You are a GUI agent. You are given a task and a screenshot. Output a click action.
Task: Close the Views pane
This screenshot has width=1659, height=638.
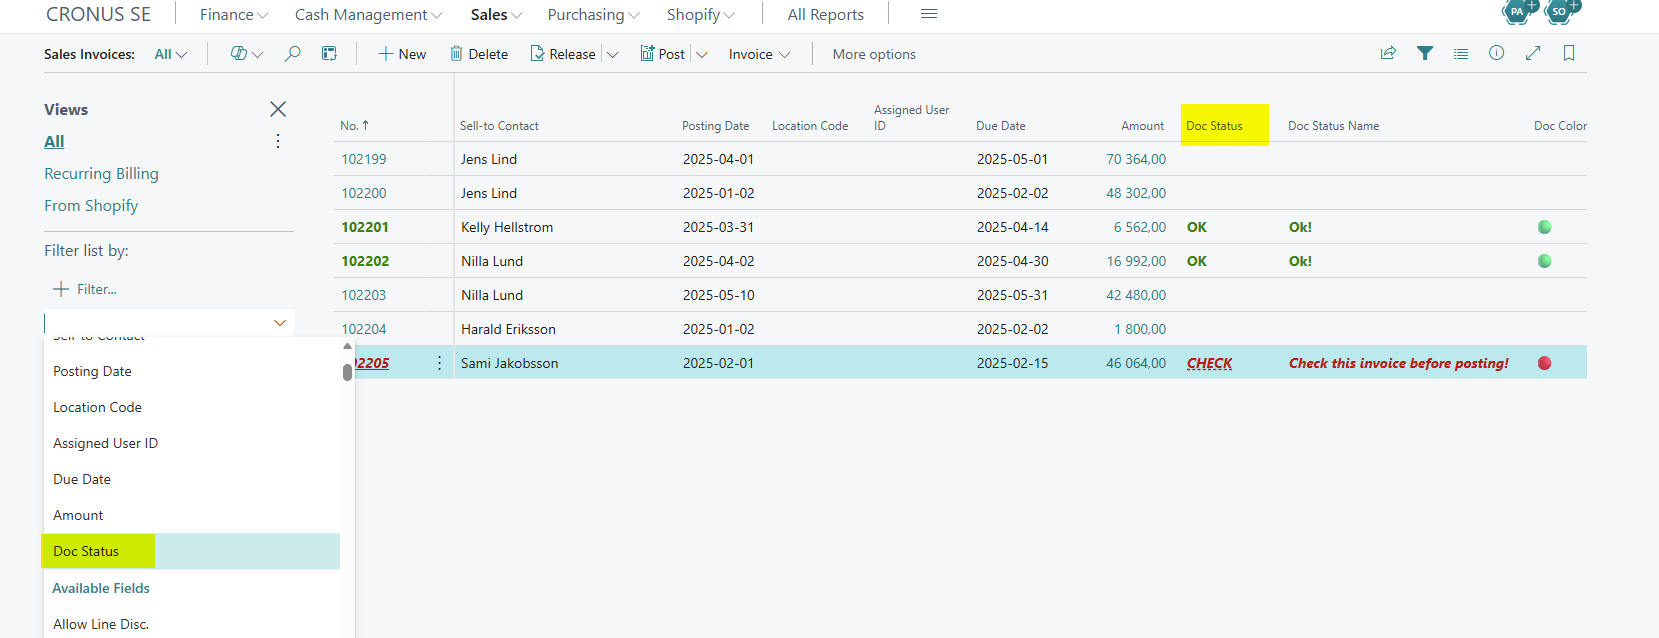click(x=278, y=109)
